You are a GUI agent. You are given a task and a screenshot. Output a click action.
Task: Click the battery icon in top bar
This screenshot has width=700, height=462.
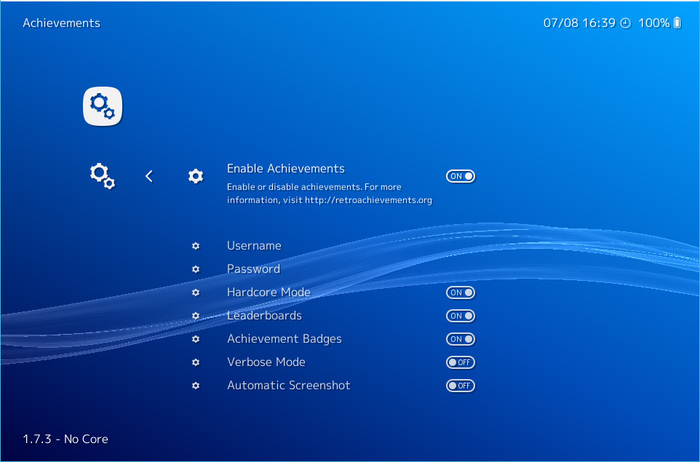(678, 23)
